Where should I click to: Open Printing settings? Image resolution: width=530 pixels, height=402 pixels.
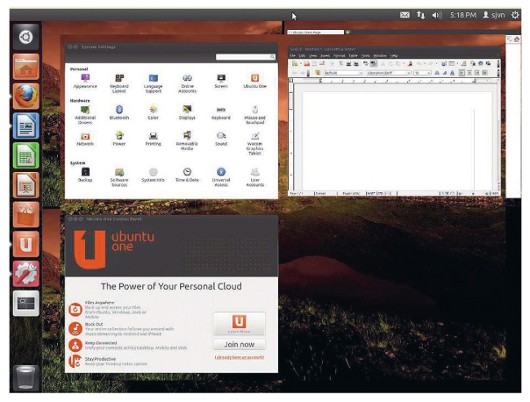(153, 139)
